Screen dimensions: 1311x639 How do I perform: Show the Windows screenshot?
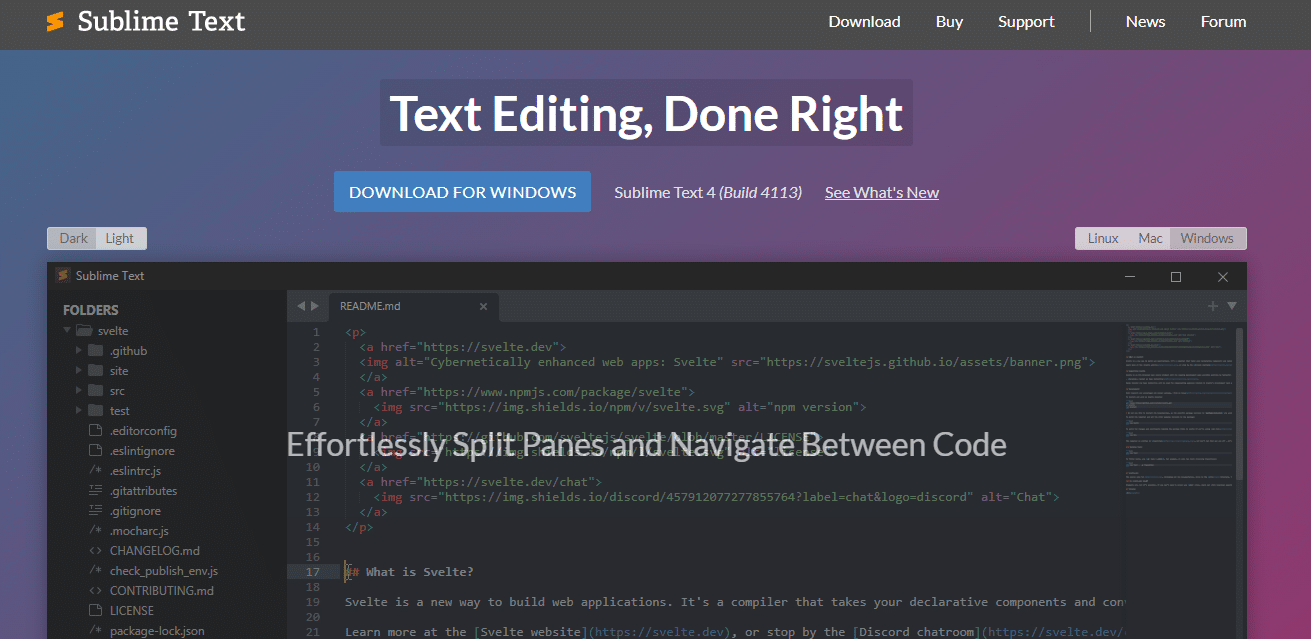tap(1207, 238)
